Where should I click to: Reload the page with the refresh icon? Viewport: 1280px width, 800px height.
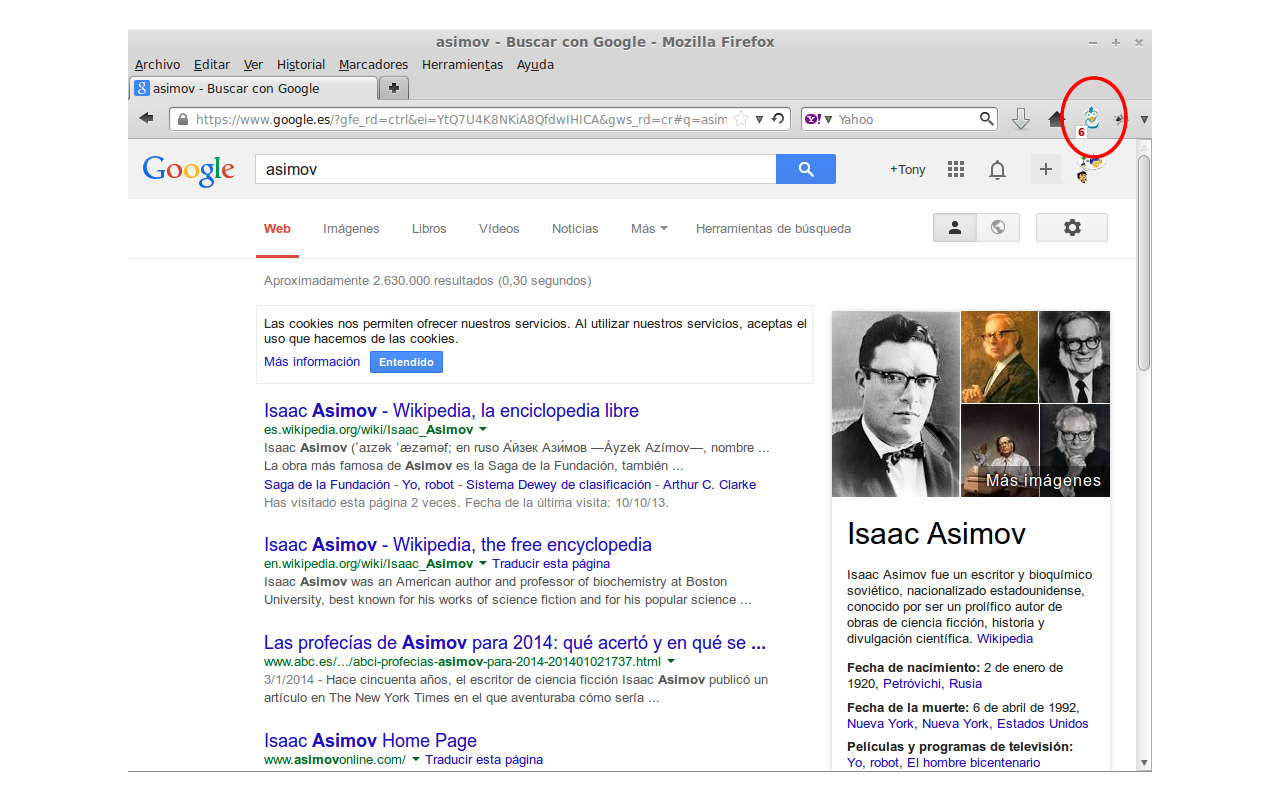pos(777,119)
